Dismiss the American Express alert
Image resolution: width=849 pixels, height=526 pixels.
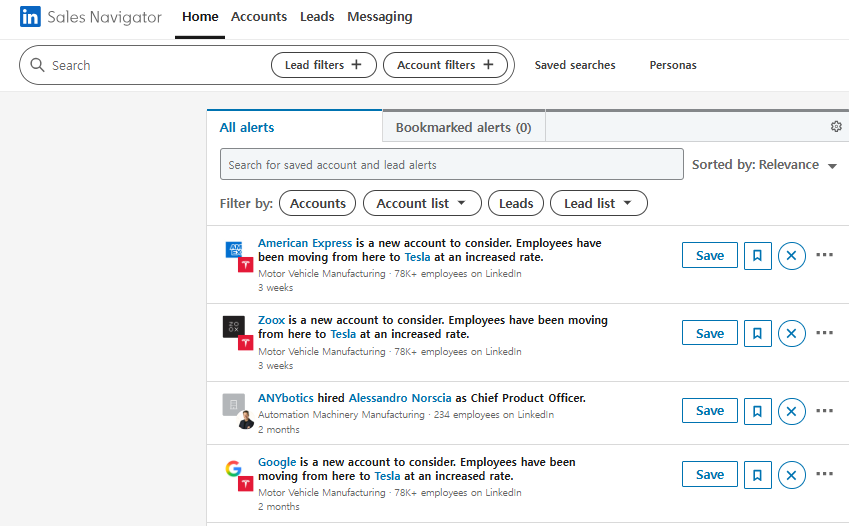pyautogui.click(x=791, y=255)
